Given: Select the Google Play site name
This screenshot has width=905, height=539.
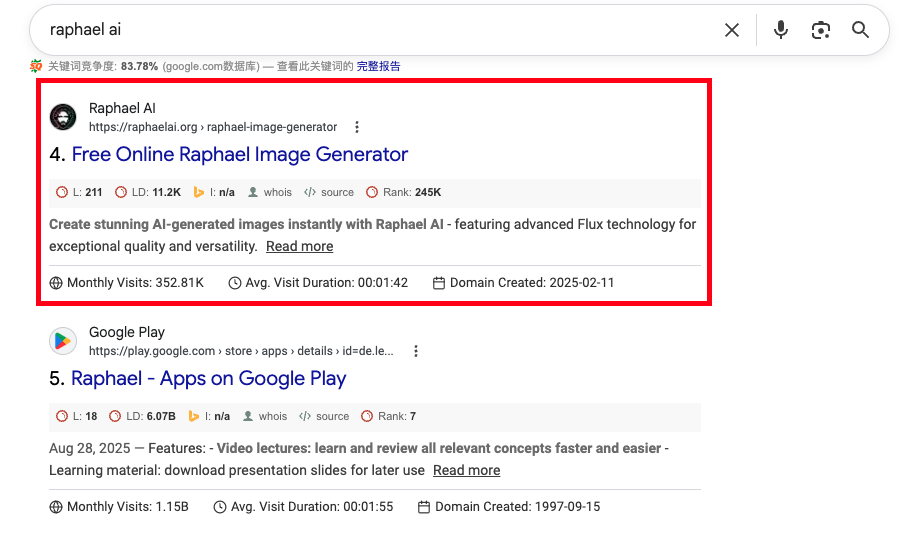Looking at the screenshot, I should click(127, 332).
